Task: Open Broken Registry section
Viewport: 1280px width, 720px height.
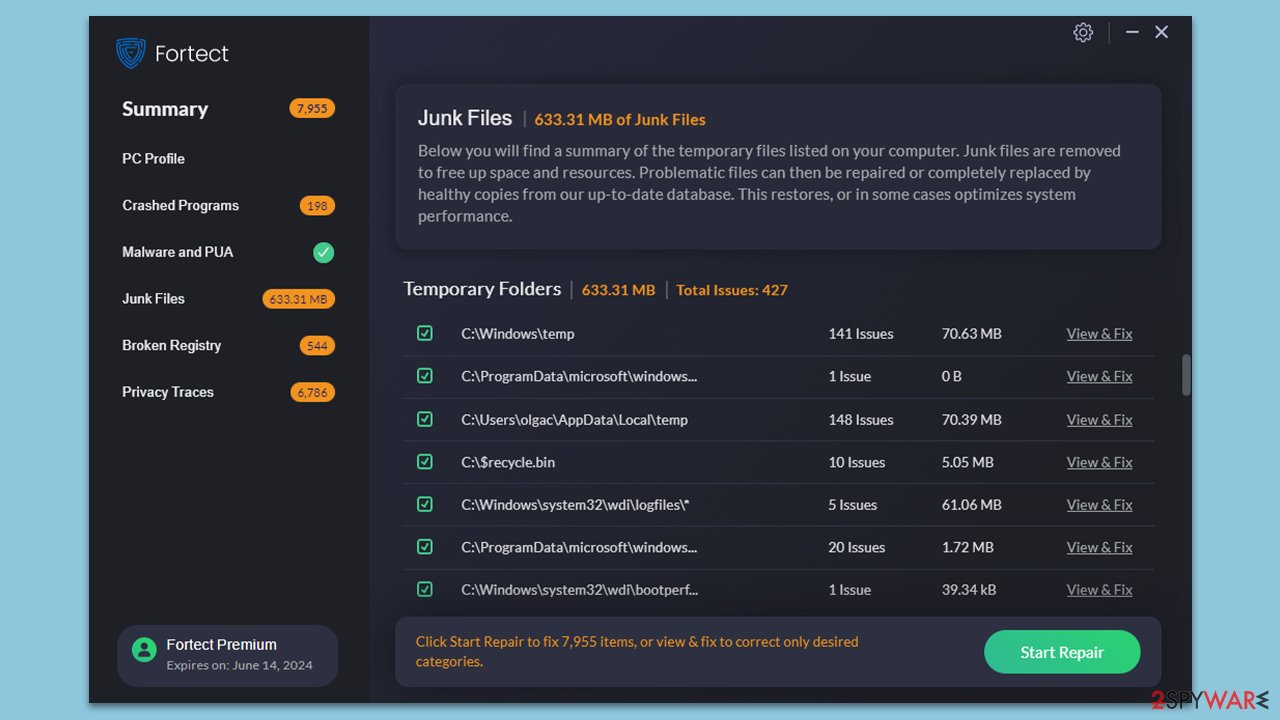Action: 171,345
